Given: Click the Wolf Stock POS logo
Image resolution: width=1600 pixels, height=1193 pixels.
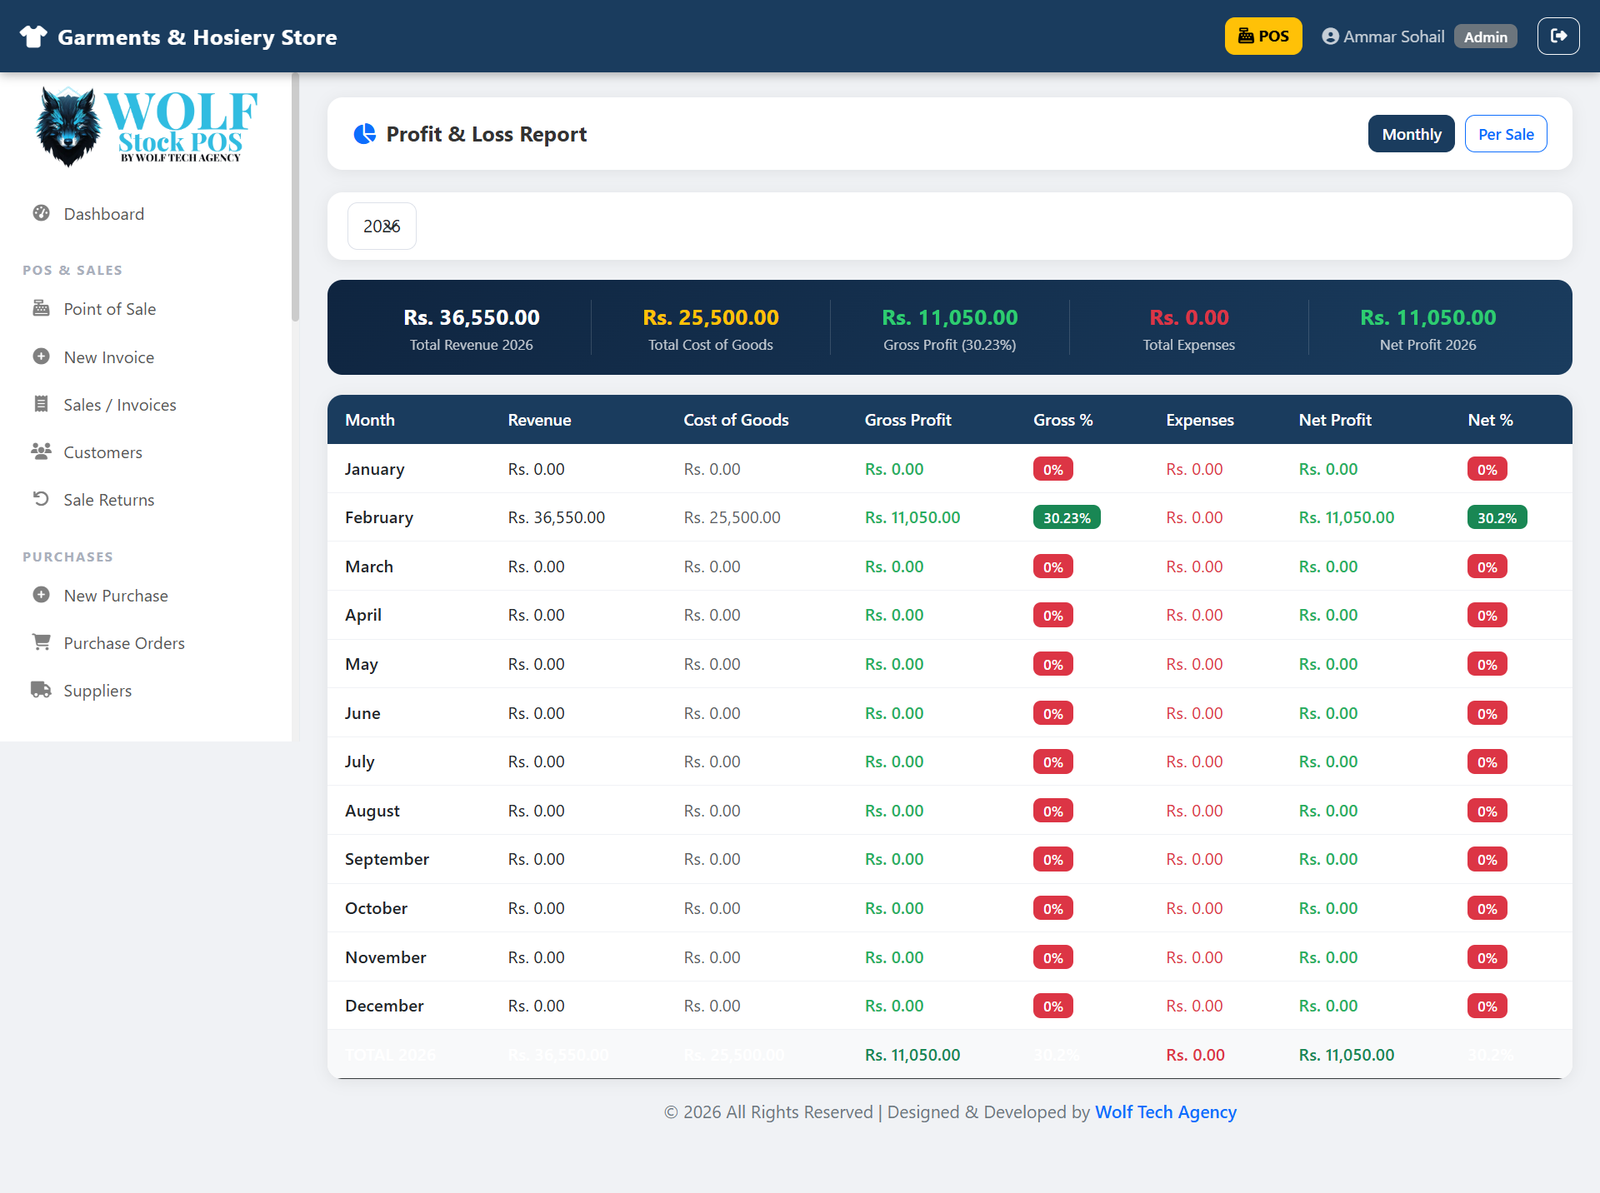Looking at the screenshot, I should [x=147, y=126].
